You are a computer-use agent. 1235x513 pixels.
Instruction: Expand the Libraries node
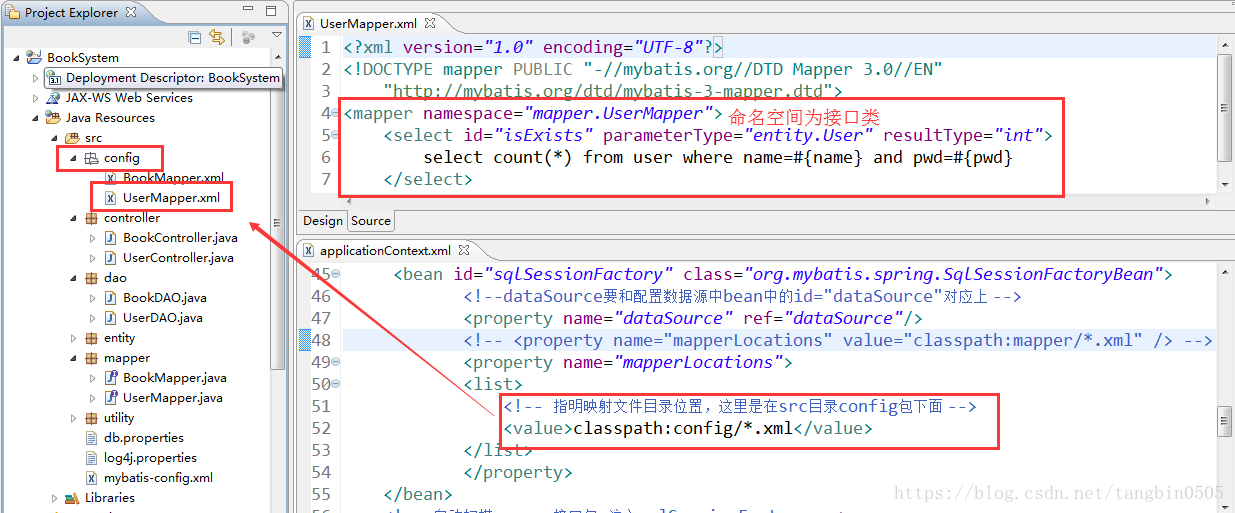[55, 498]
